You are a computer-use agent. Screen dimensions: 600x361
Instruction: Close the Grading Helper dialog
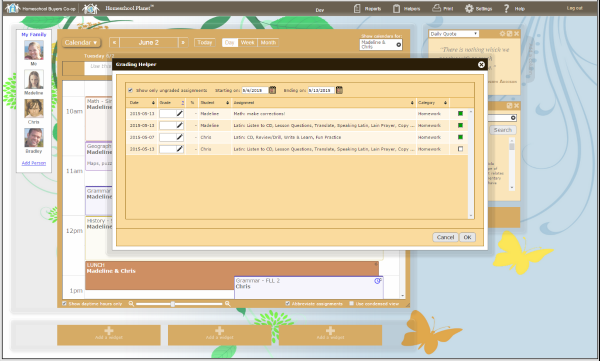(x=481, y=65)
